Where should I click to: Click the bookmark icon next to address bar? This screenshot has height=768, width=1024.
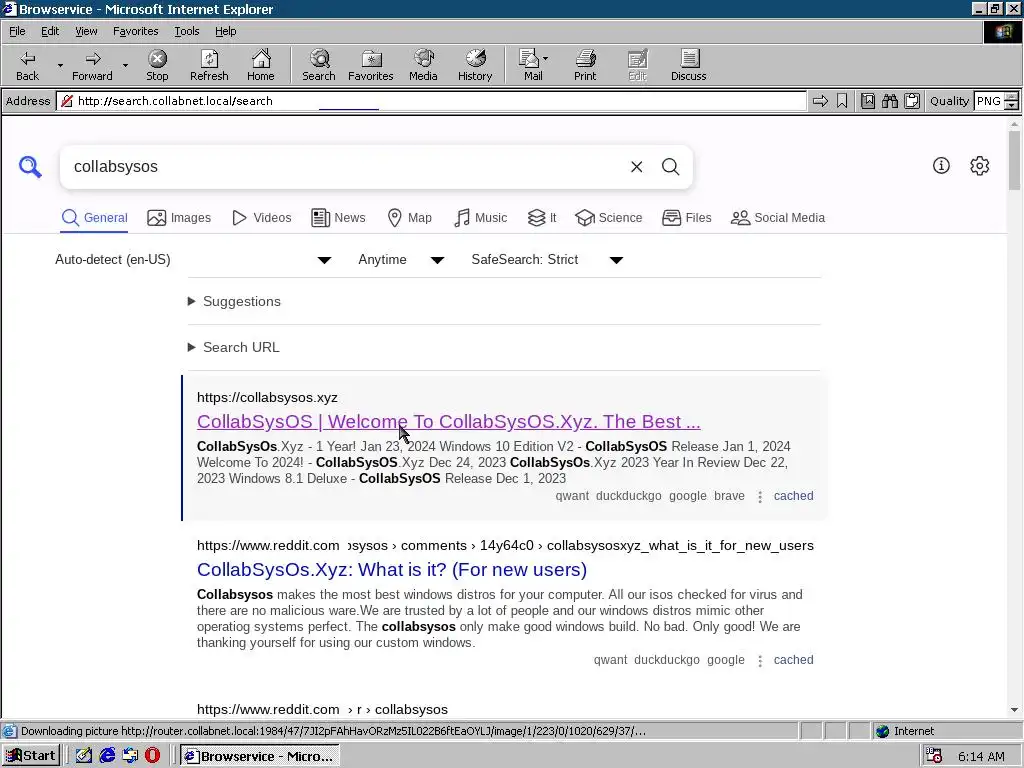coord(842,101)
